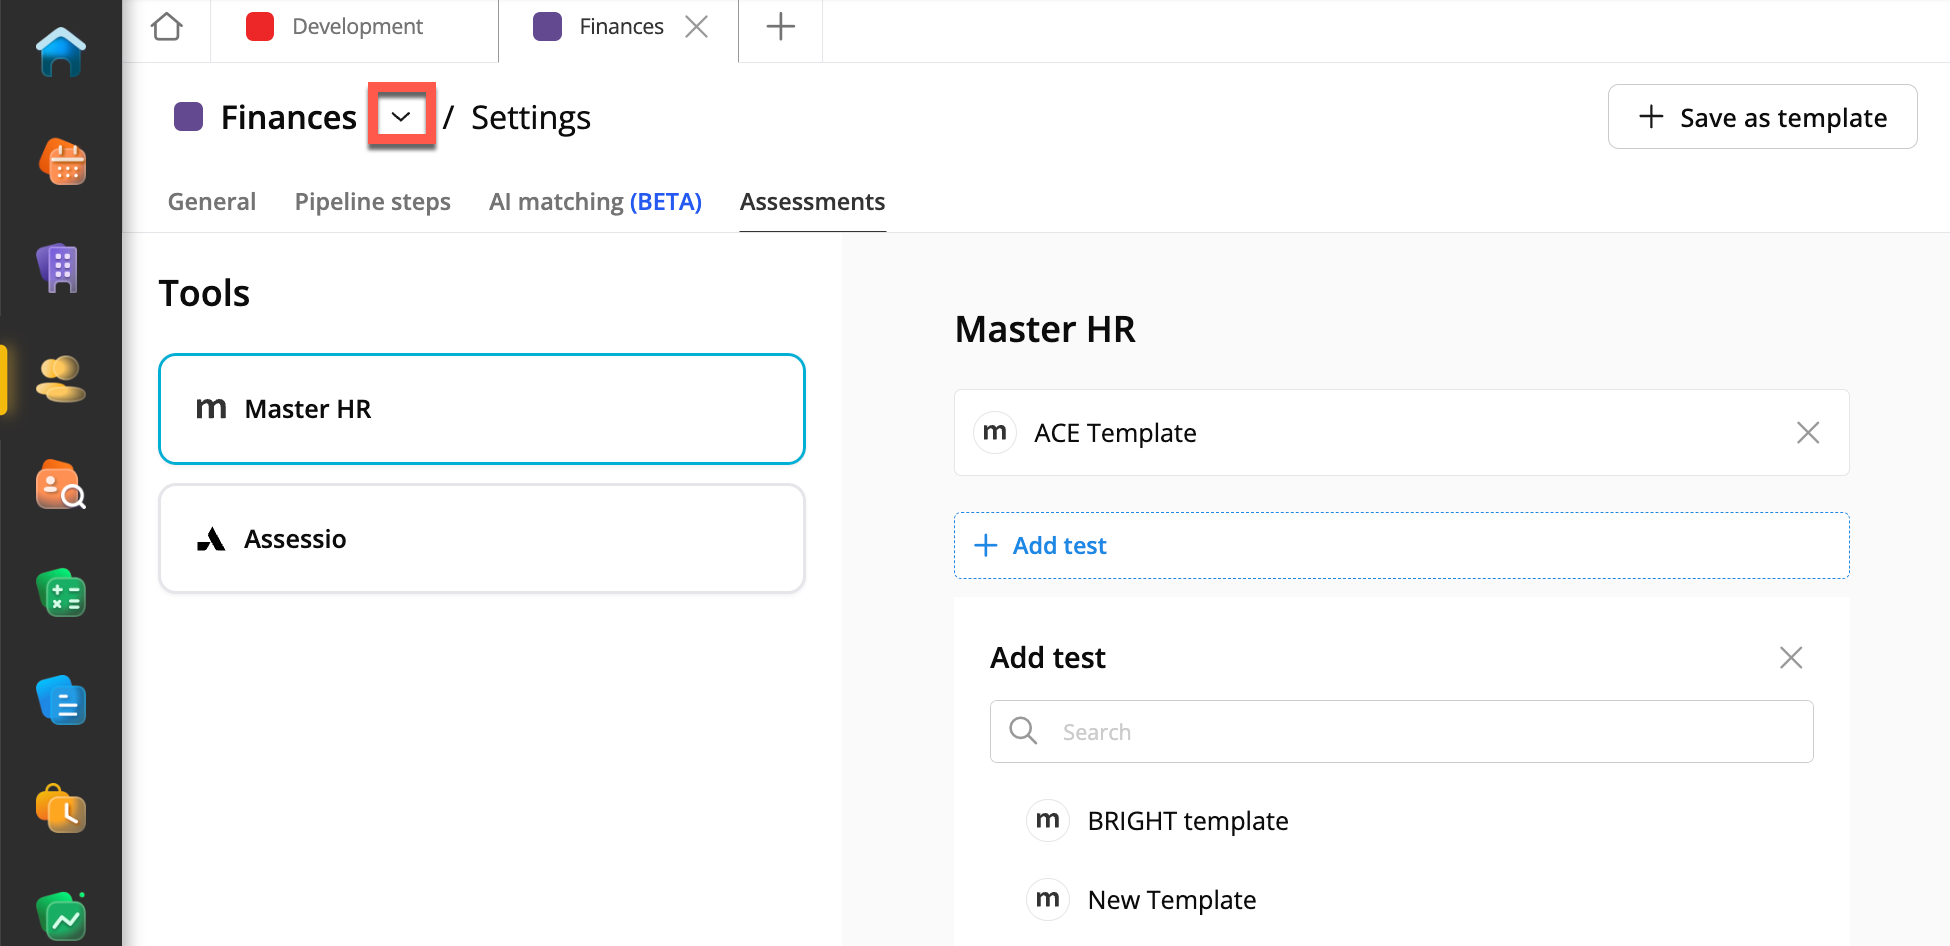Remove the ACE Template test

point(1807,433)
